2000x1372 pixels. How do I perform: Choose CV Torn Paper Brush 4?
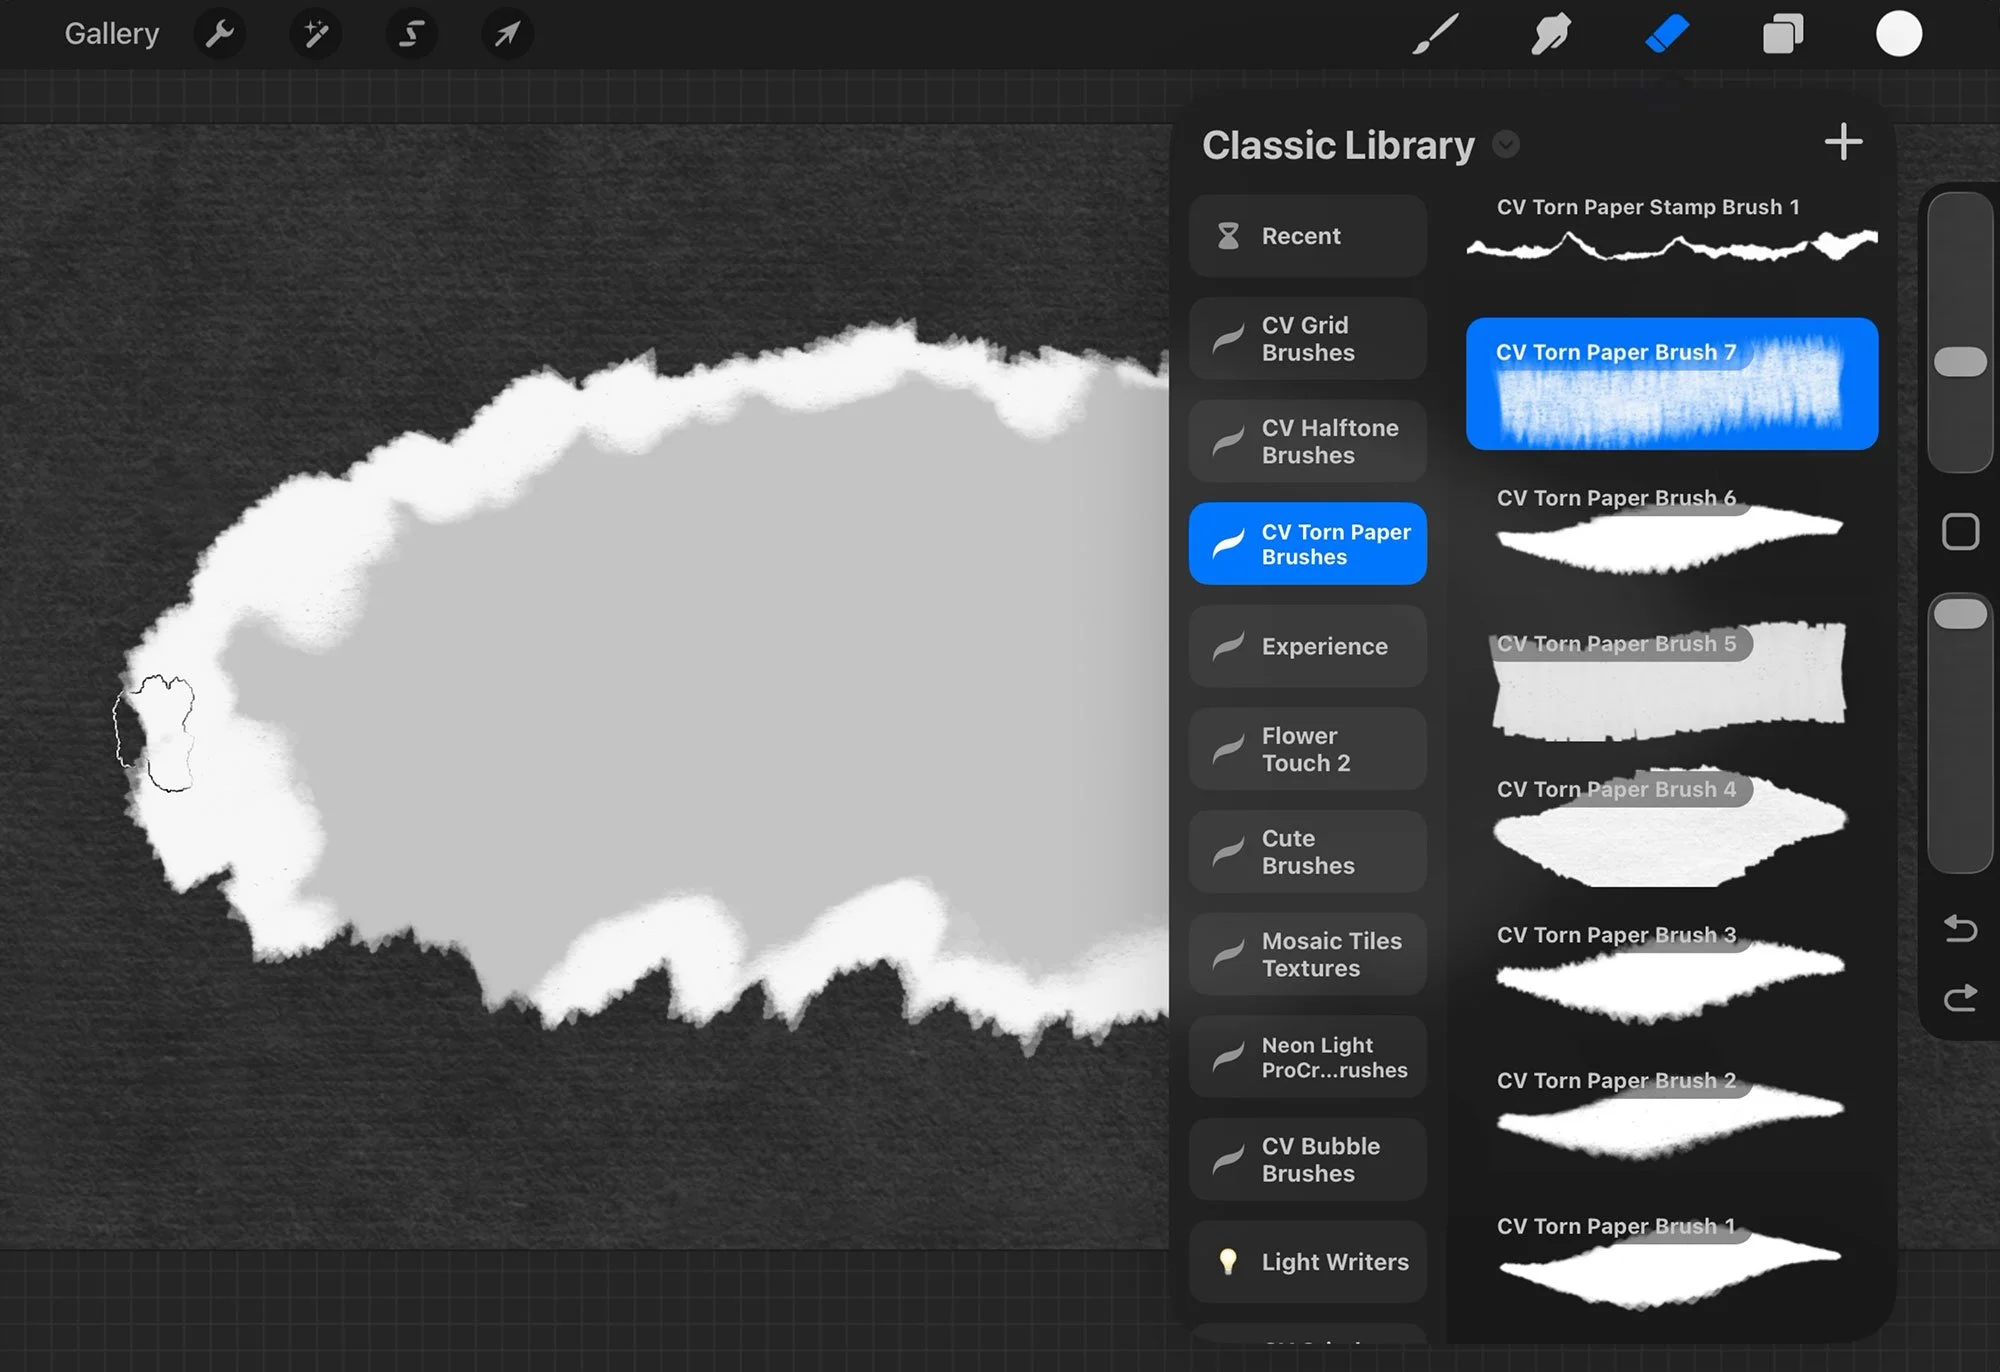click(x=1672, y=821)
